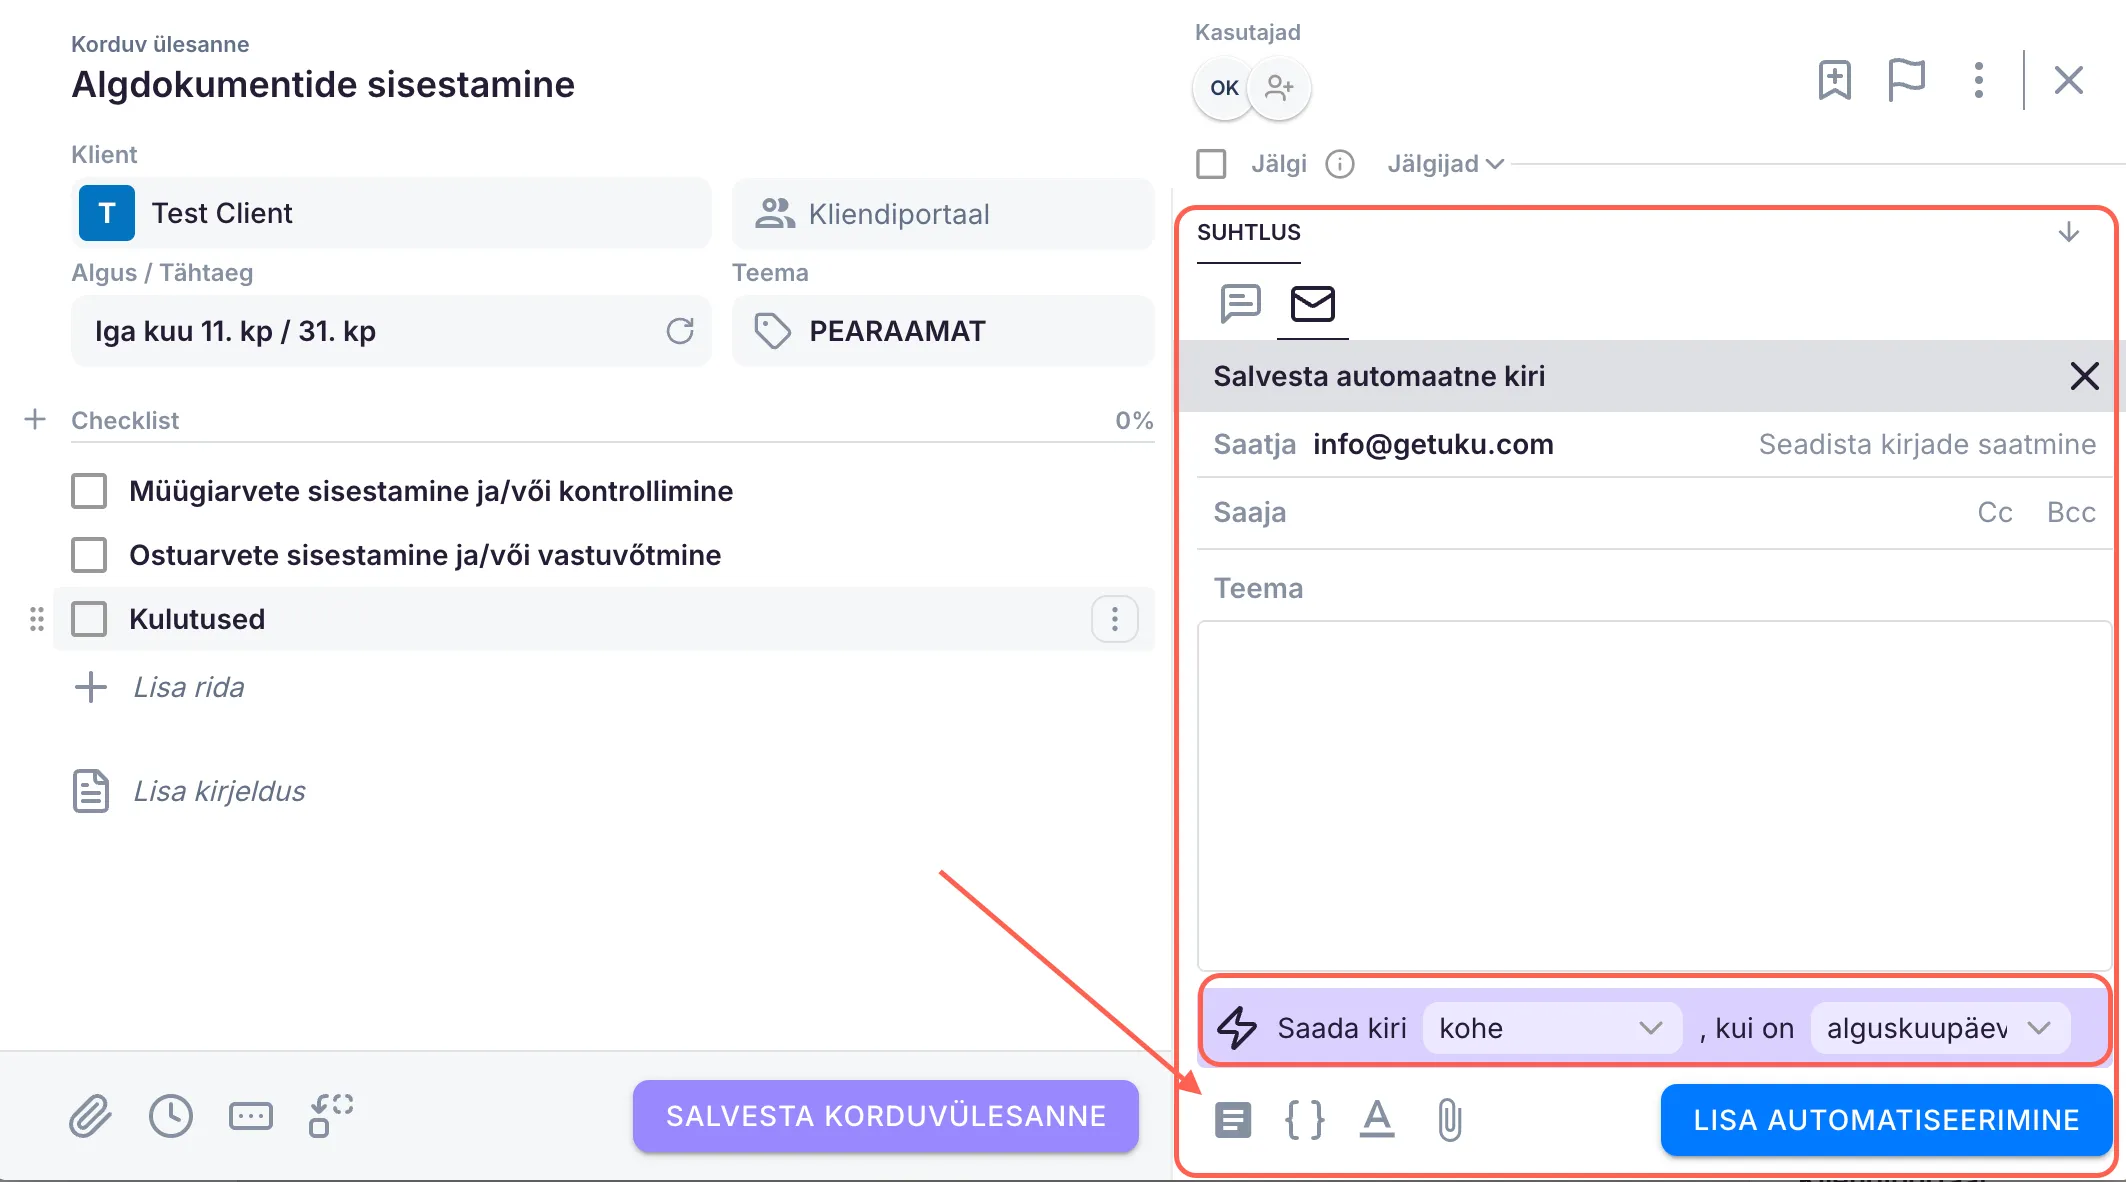Add user with person-plus icon
This screenshot has width=2126, height=1182.
[1279, 88]
